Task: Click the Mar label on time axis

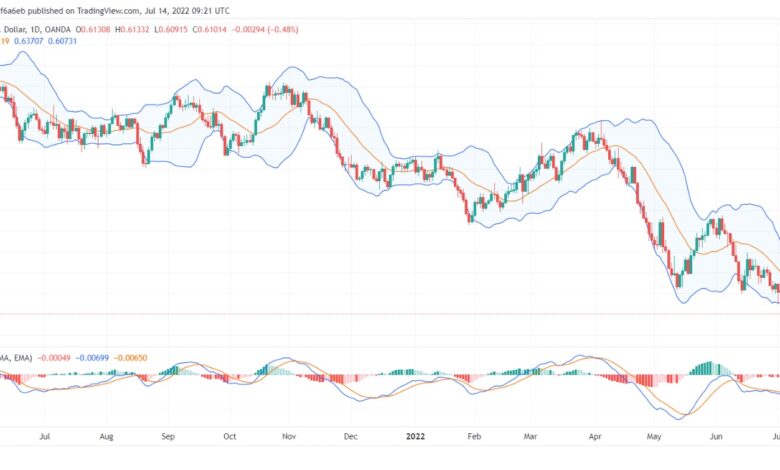Action: point(530,436)
